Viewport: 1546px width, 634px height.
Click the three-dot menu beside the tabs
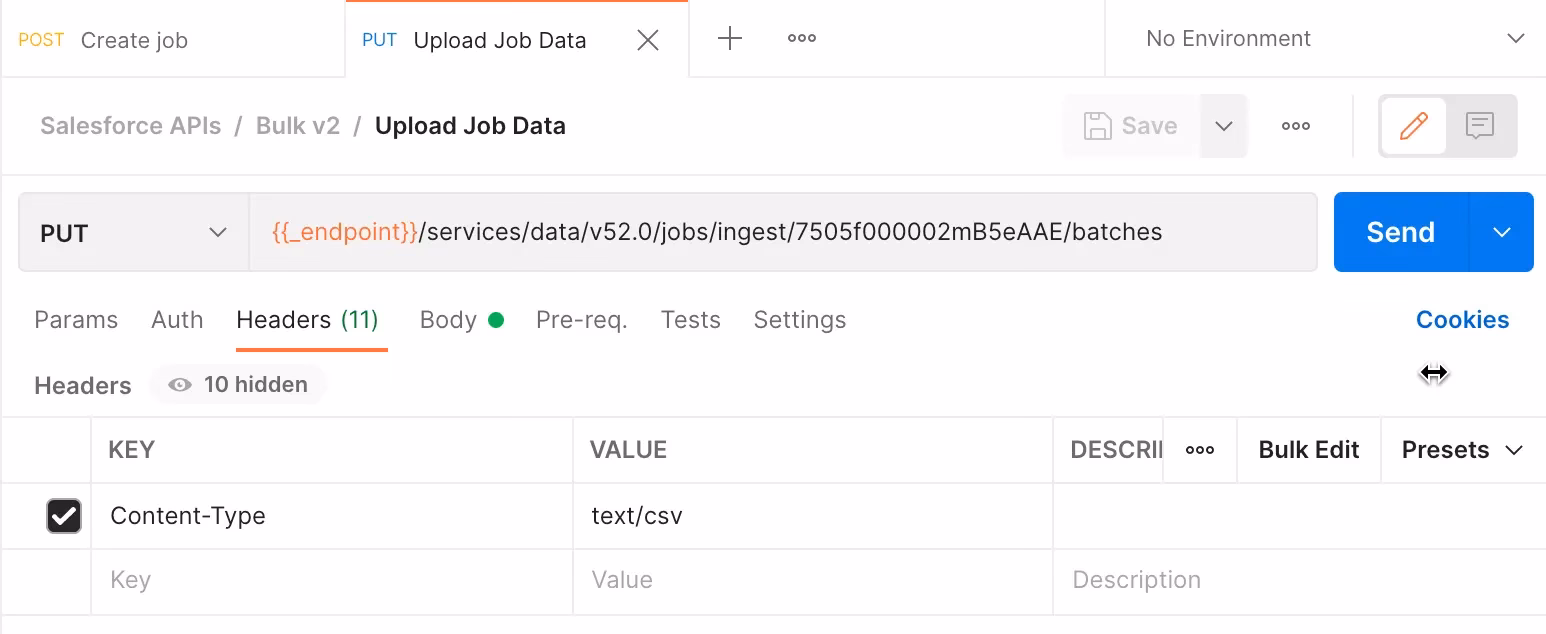[x=800, y=38]
